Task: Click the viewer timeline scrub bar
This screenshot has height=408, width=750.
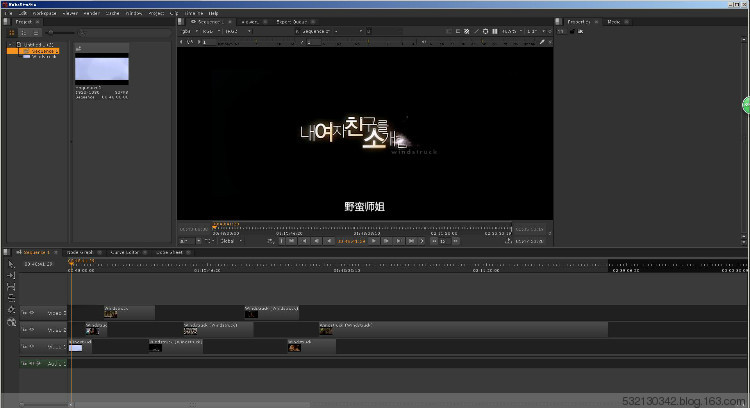Action: click(362, 228)
